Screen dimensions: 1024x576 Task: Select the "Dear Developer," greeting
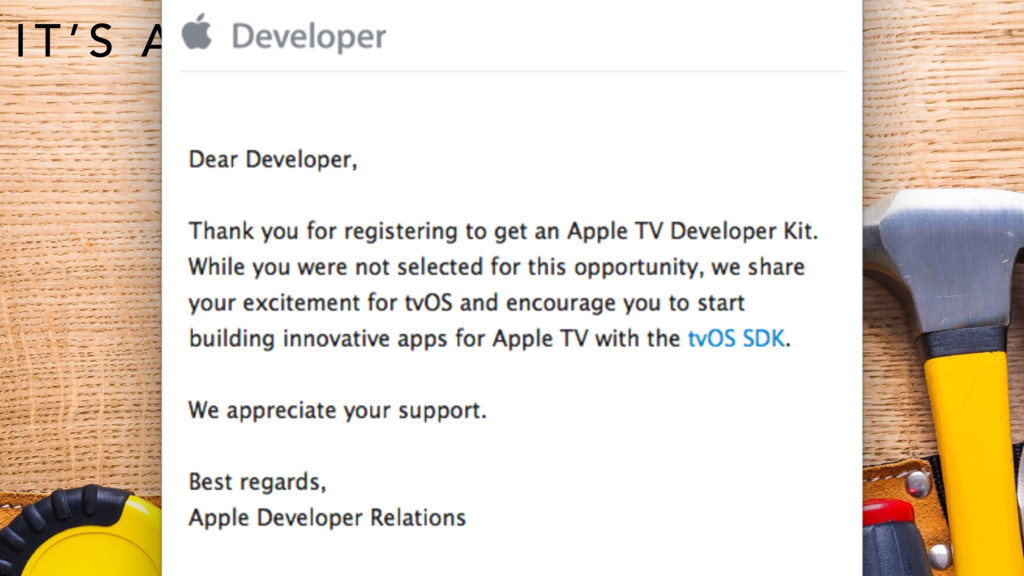(x=273, y=160)
